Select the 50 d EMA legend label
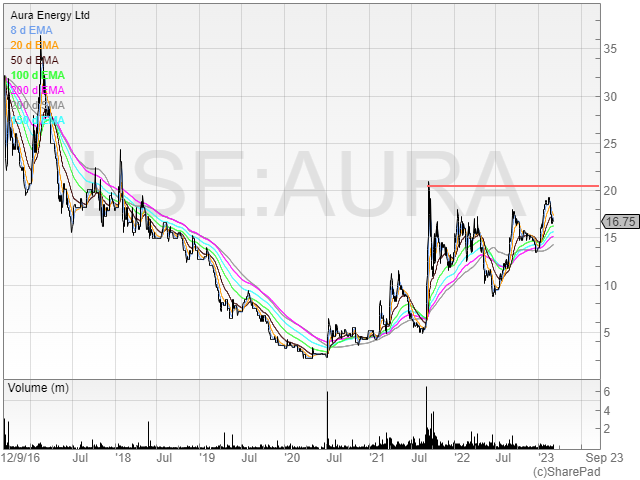This screenshot has width=640, height=480. tap(35, 60)
